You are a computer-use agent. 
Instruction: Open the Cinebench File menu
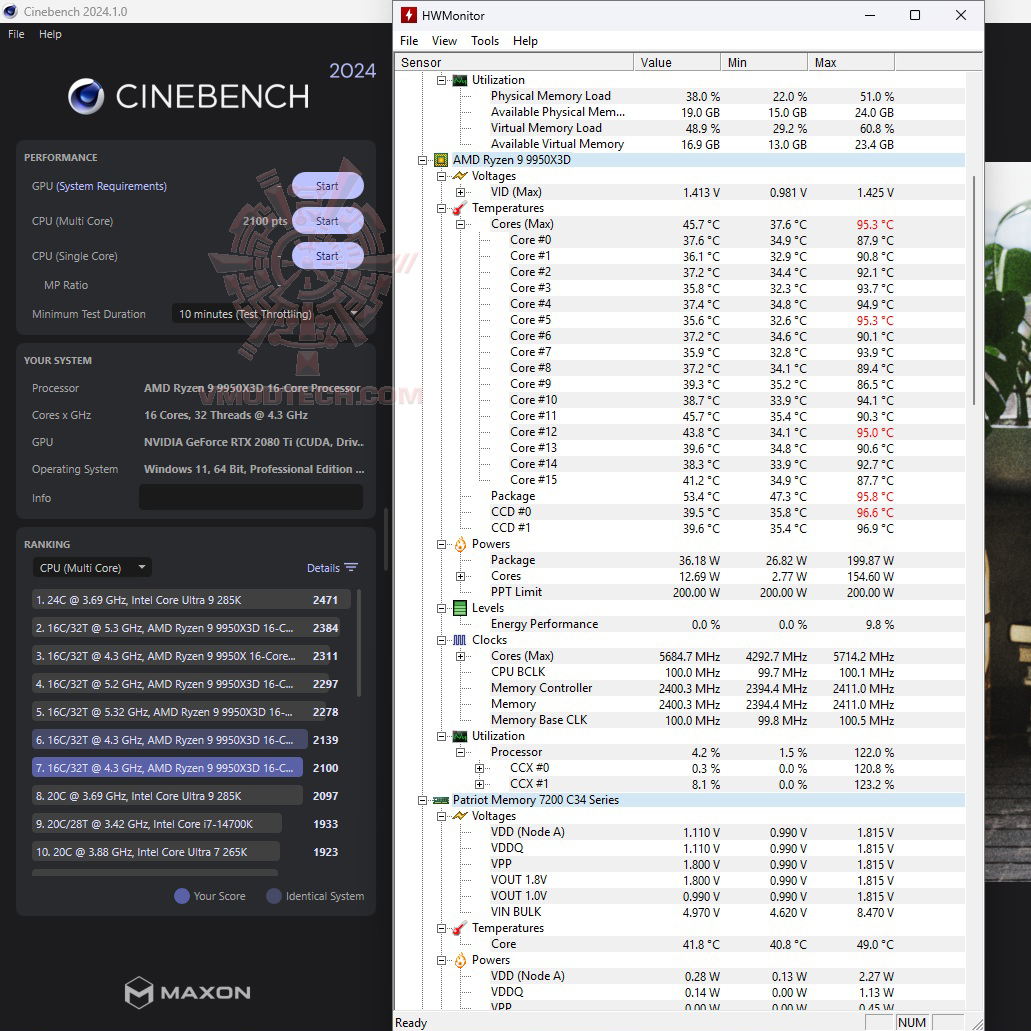16,34
